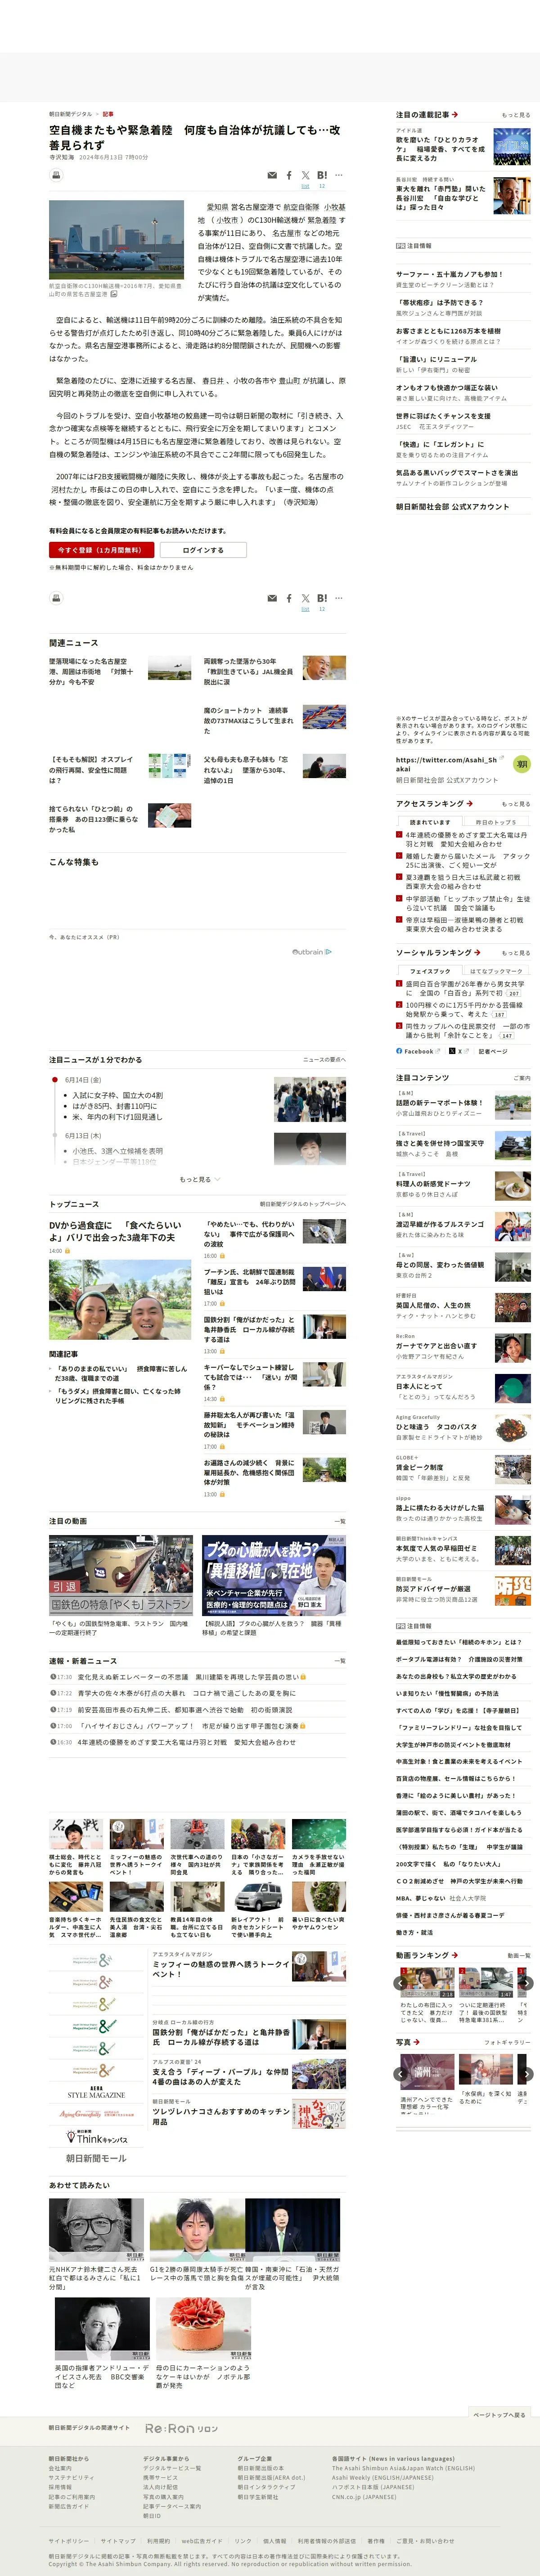Click 一覧 beside 速報・新着ニュース
540x2576 pixels.
click(x=340, y=1660)
